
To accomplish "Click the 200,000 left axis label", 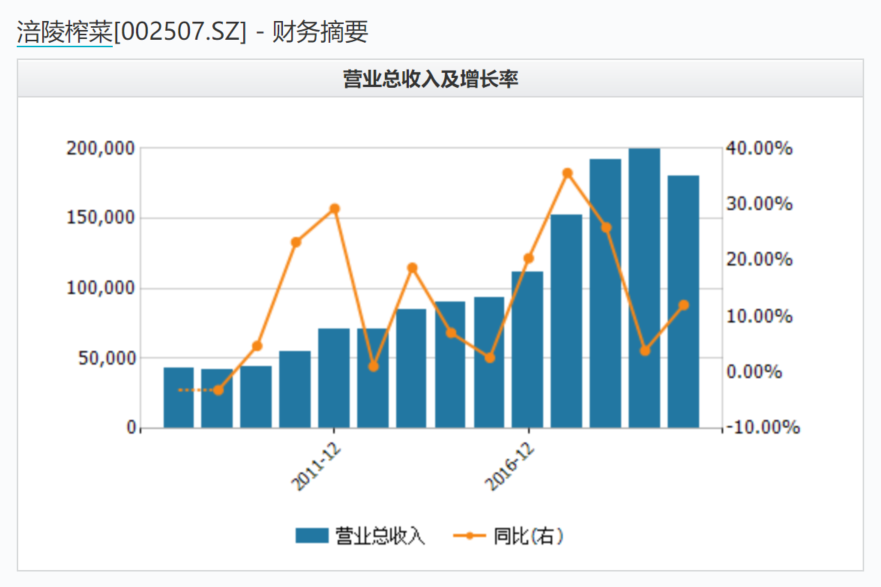I will point(101,148).
